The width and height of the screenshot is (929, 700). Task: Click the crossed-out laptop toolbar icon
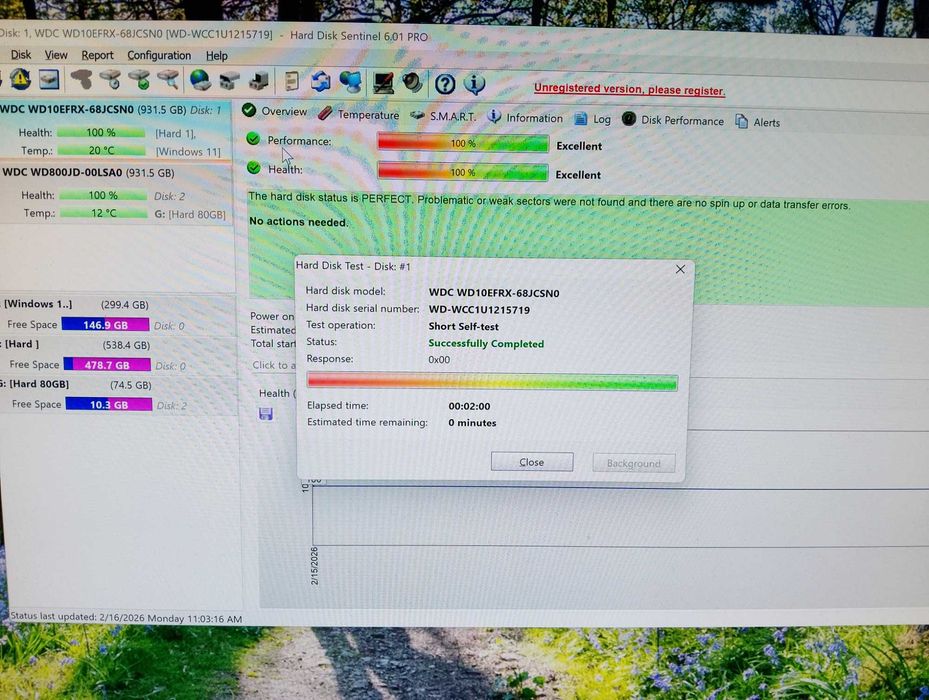(x=383, y=83)
